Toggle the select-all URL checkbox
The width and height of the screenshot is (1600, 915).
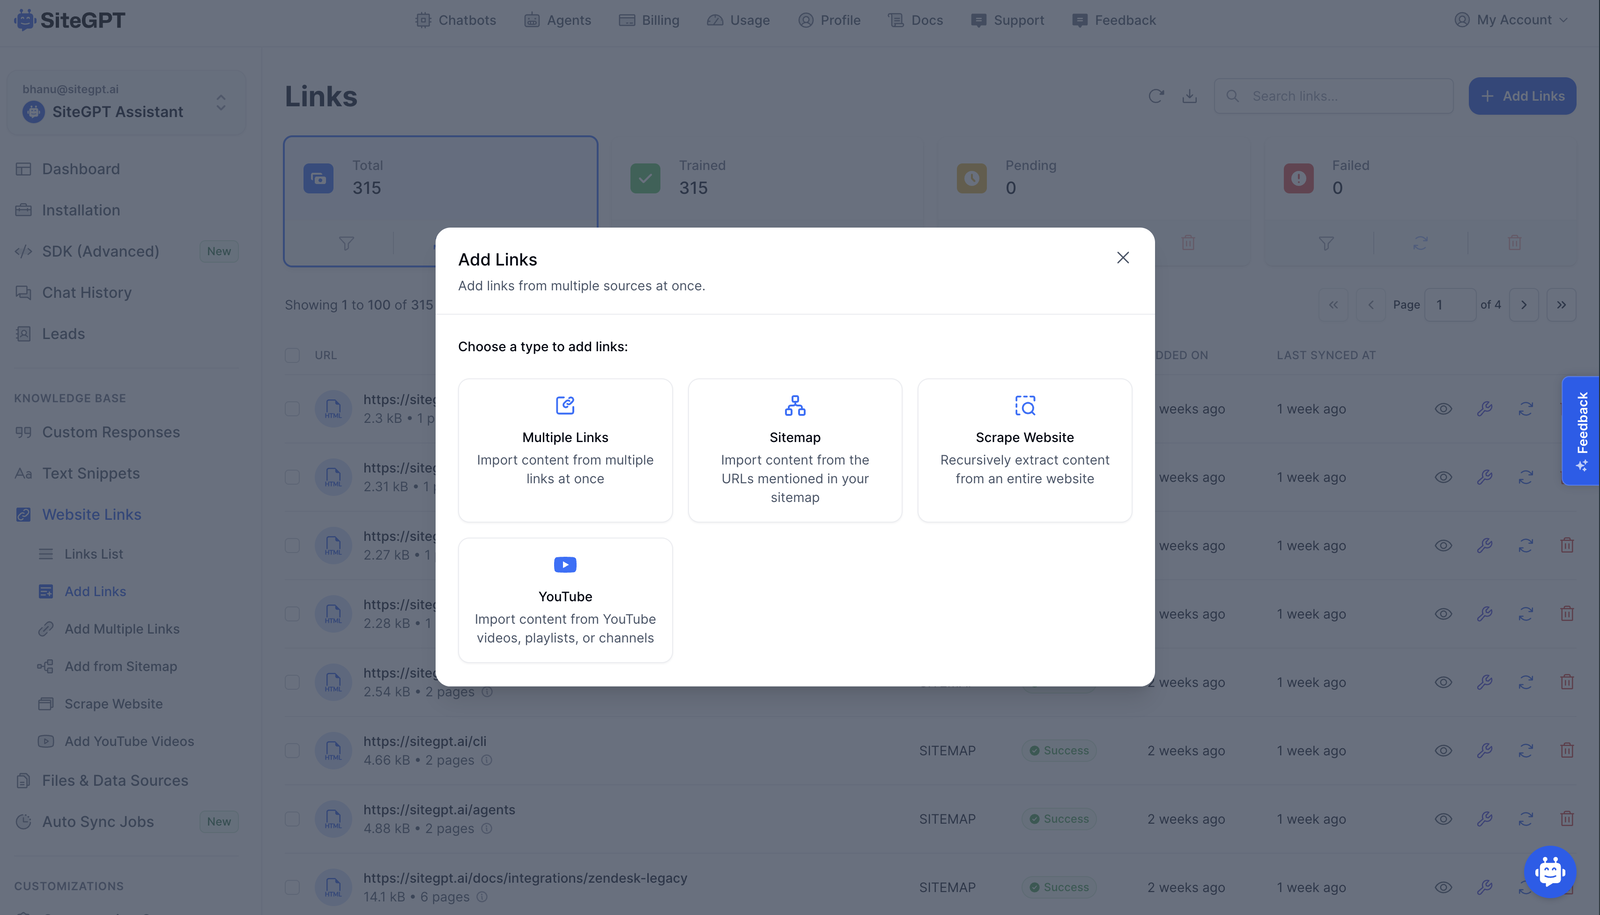tap(292, 355)
